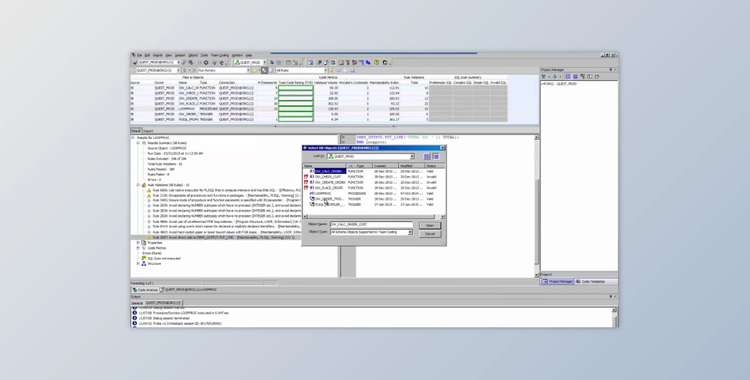Click red invalid icon beside OW_CHECK_CUST
The width and height of the screenshot is (750, 380).
click(306, 177)
